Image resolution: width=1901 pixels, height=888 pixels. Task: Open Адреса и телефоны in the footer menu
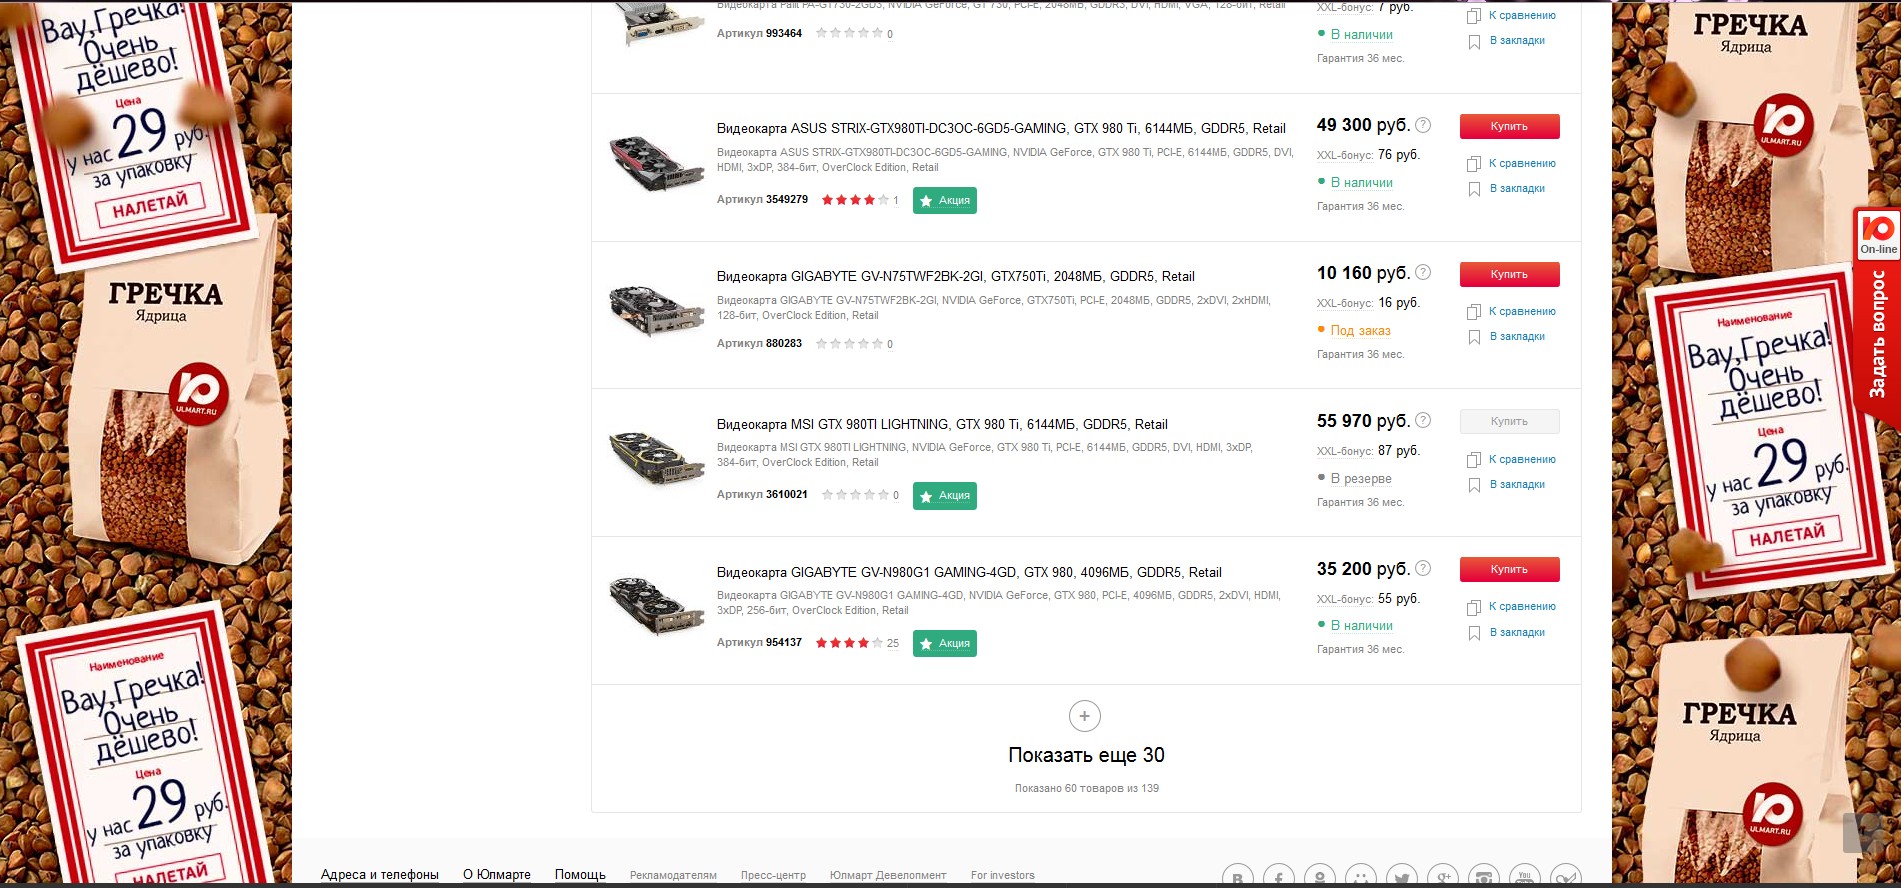tap(379, 875)
